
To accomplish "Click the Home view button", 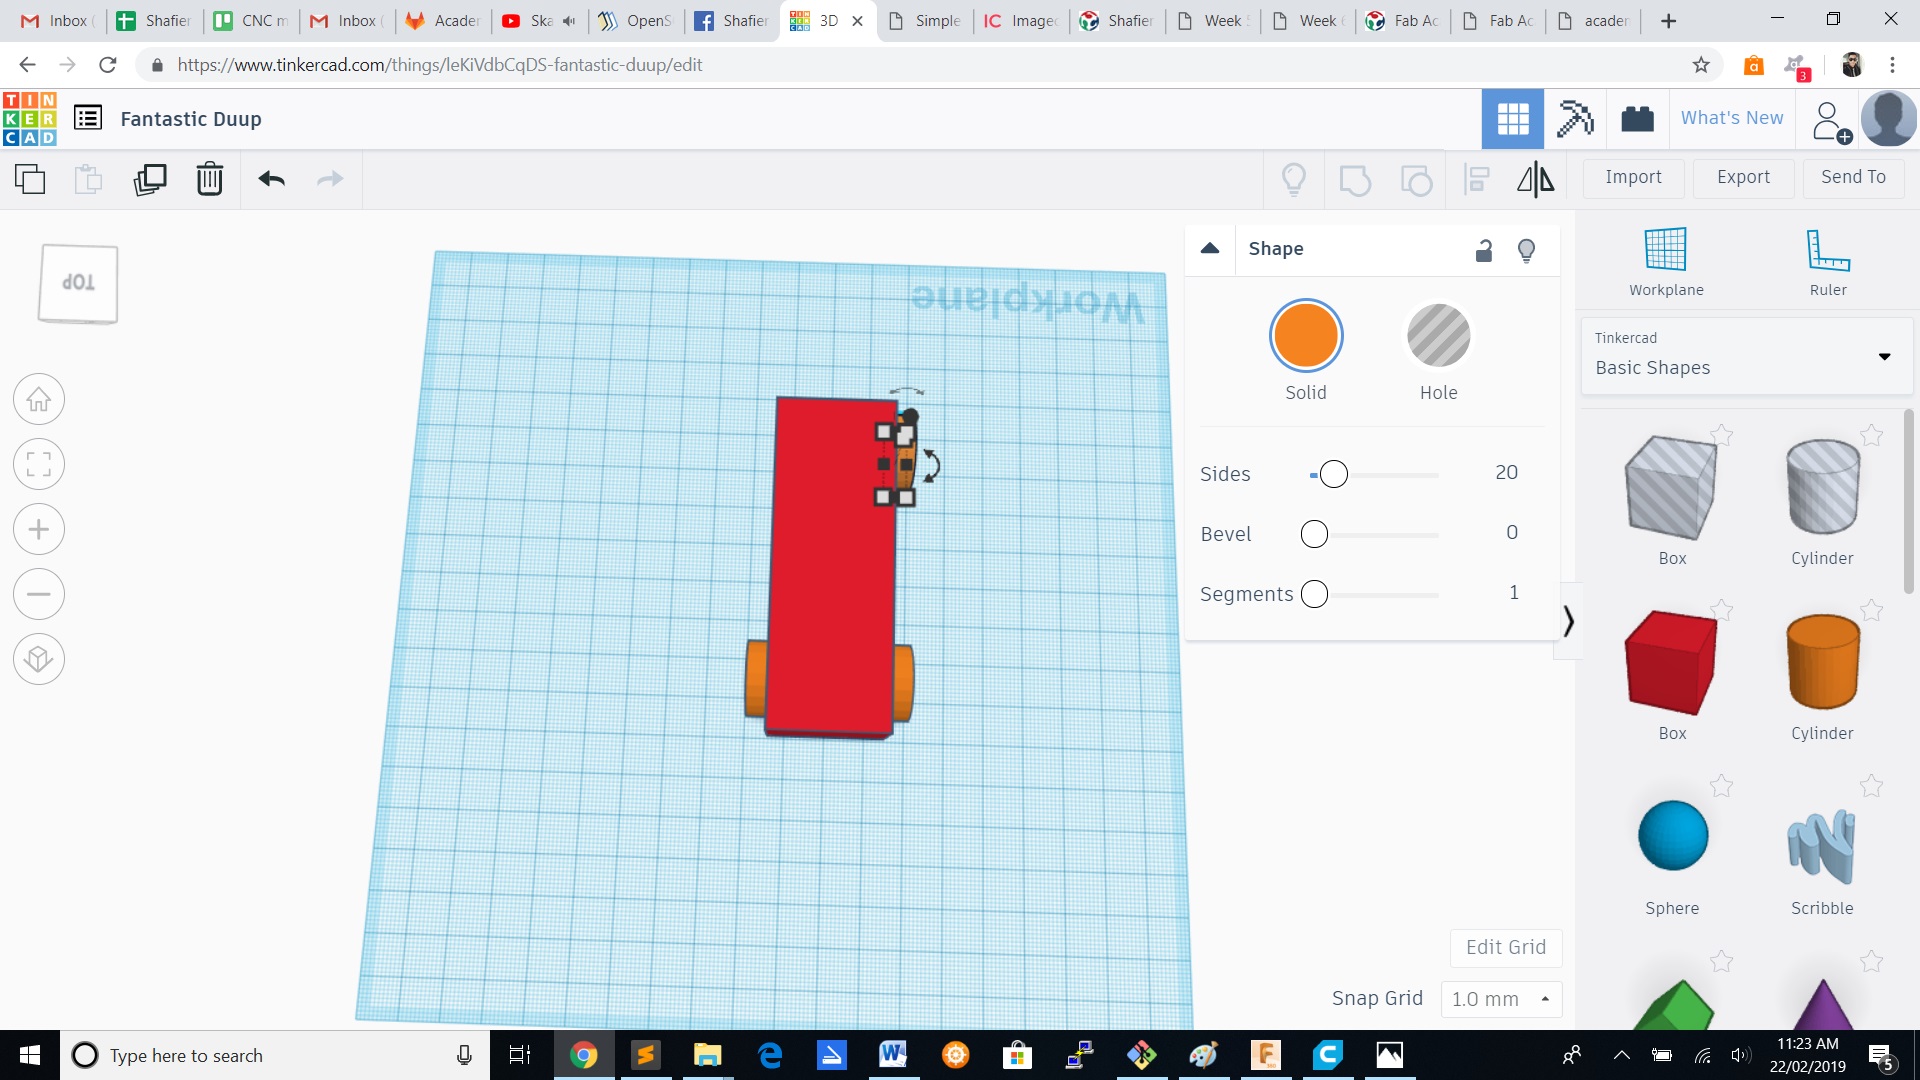I will click(39, 400).
